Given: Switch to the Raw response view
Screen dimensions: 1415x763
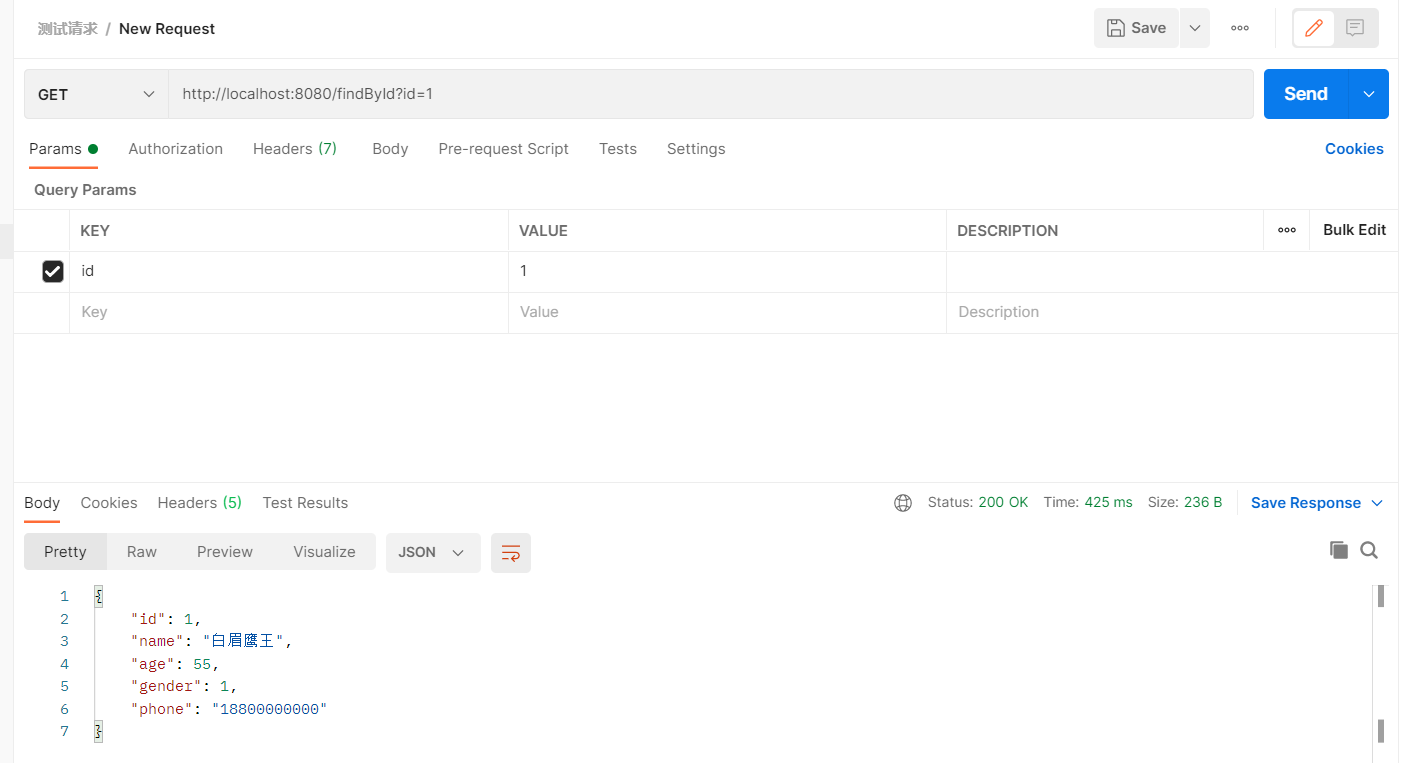Looking at the screenshot, I should point(141,551).
